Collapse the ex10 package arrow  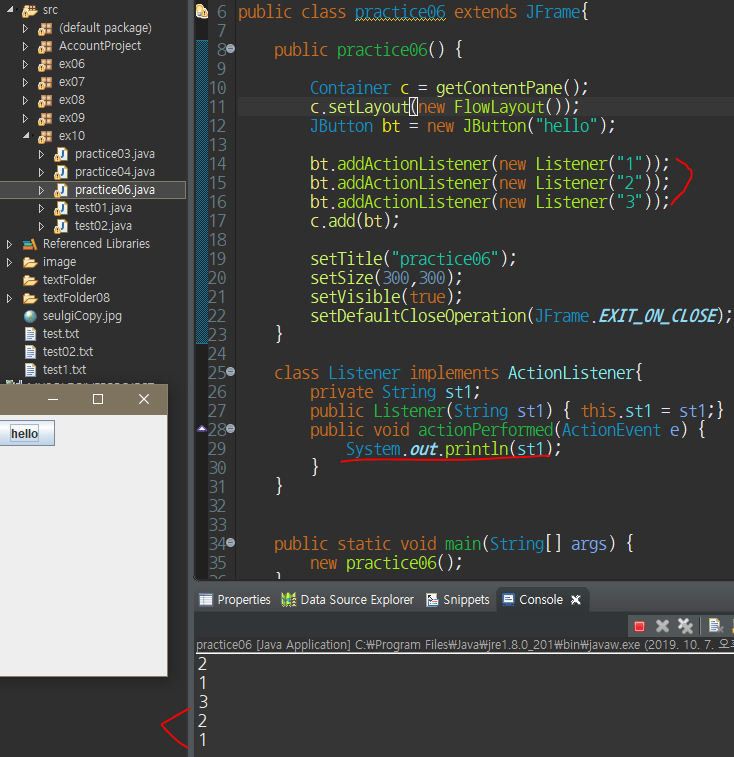pyautogui.click(x=26, y=136)
